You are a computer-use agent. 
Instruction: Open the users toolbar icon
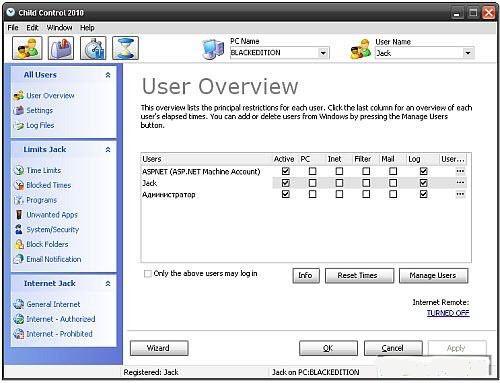pos(27,48)
